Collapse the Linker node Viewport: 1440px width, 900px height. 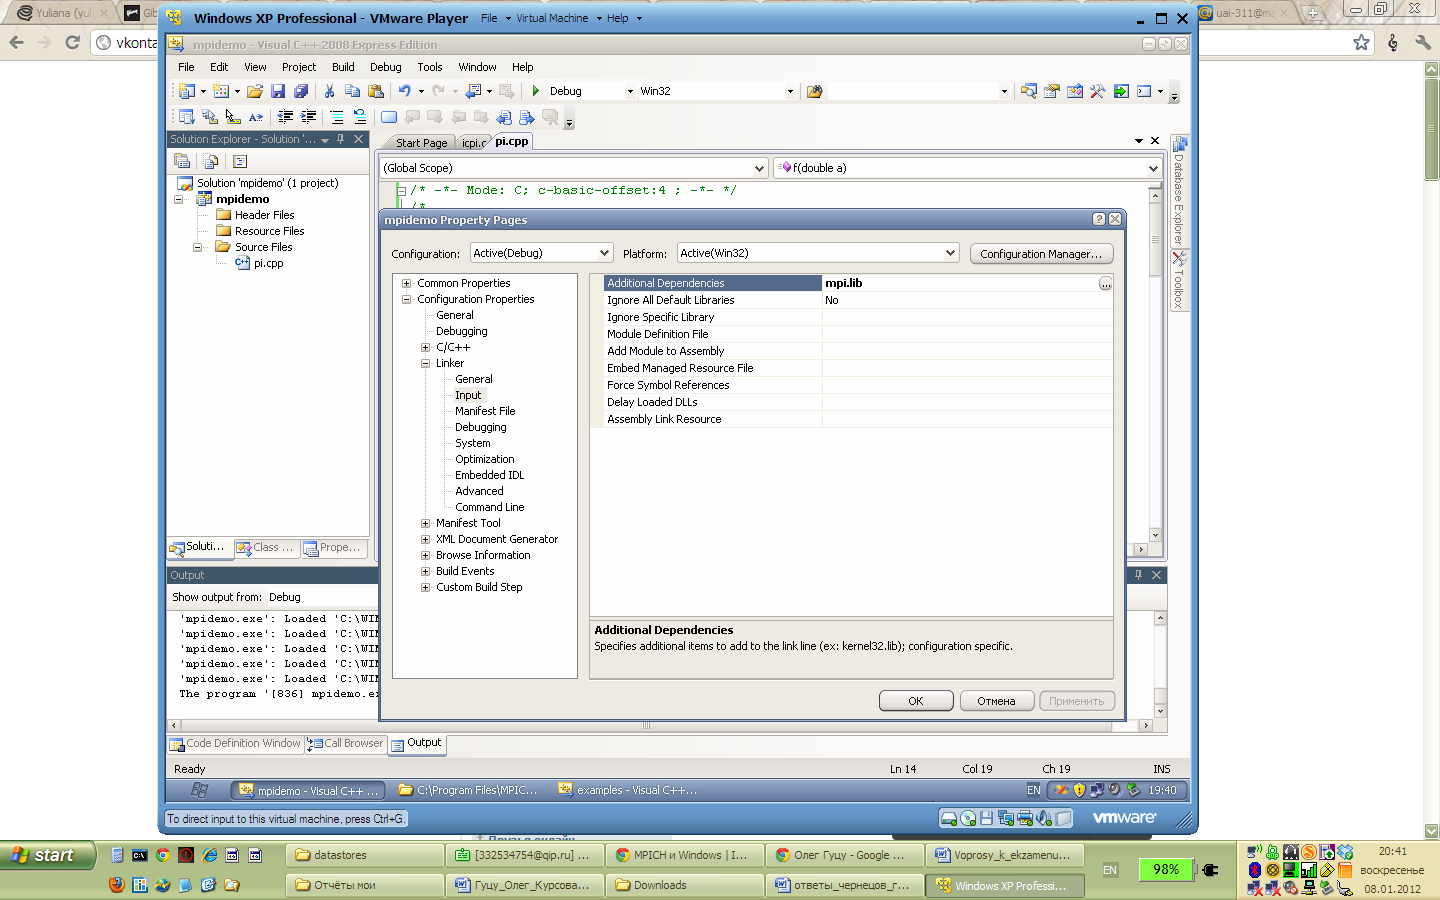point(425,363)
